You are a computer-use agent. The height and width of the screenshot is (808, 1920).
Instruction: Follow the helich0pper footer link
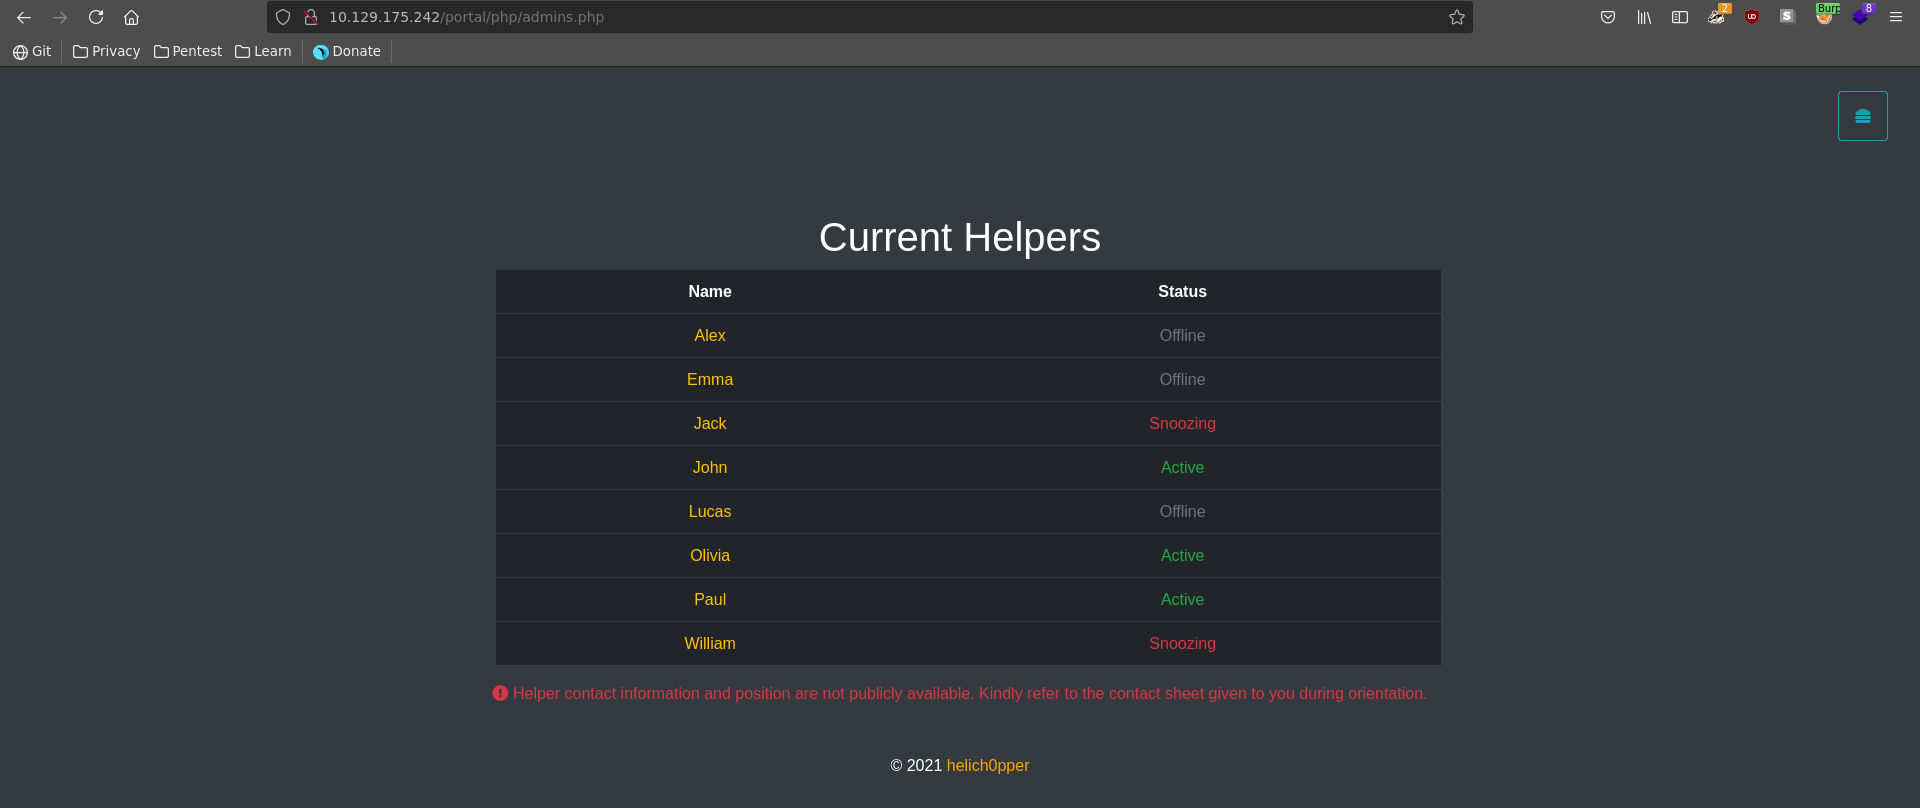tap(987, 765)
